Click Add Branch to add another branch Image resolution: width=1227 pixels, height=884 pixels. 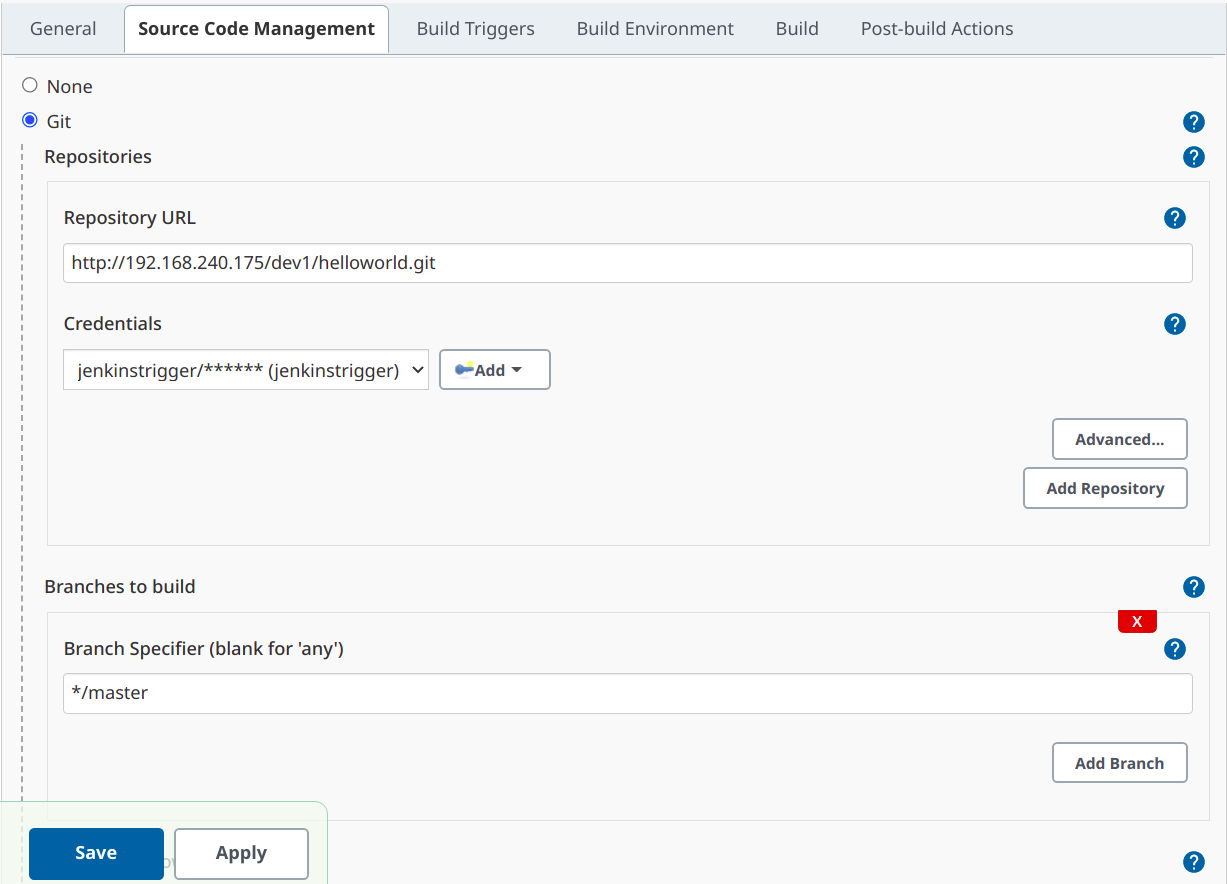pos(1119,762)
